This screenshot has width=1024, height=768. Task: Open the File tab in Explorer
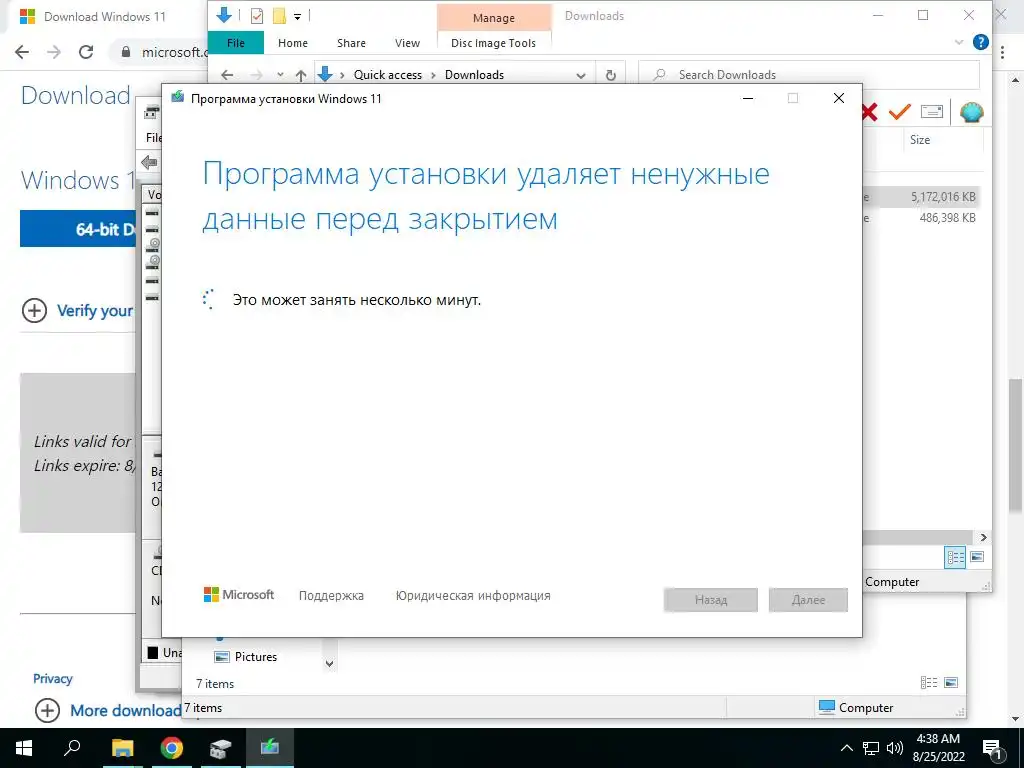[x=236, y=43]
